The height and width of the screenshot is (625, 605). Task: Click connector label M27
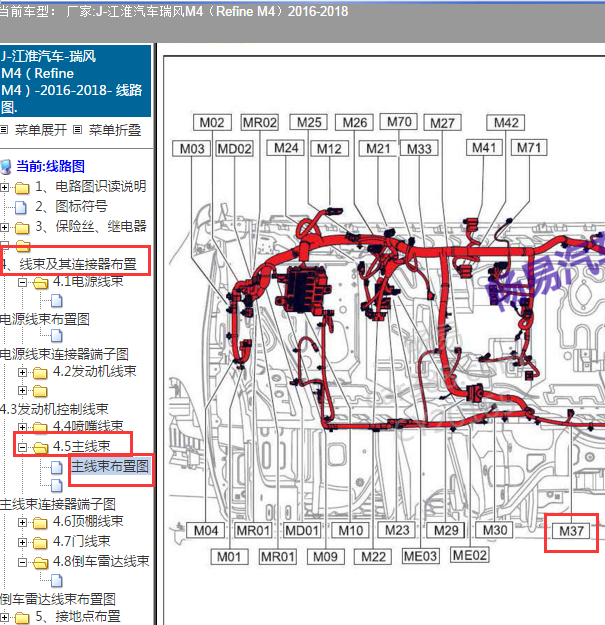[x=442, y=123]
